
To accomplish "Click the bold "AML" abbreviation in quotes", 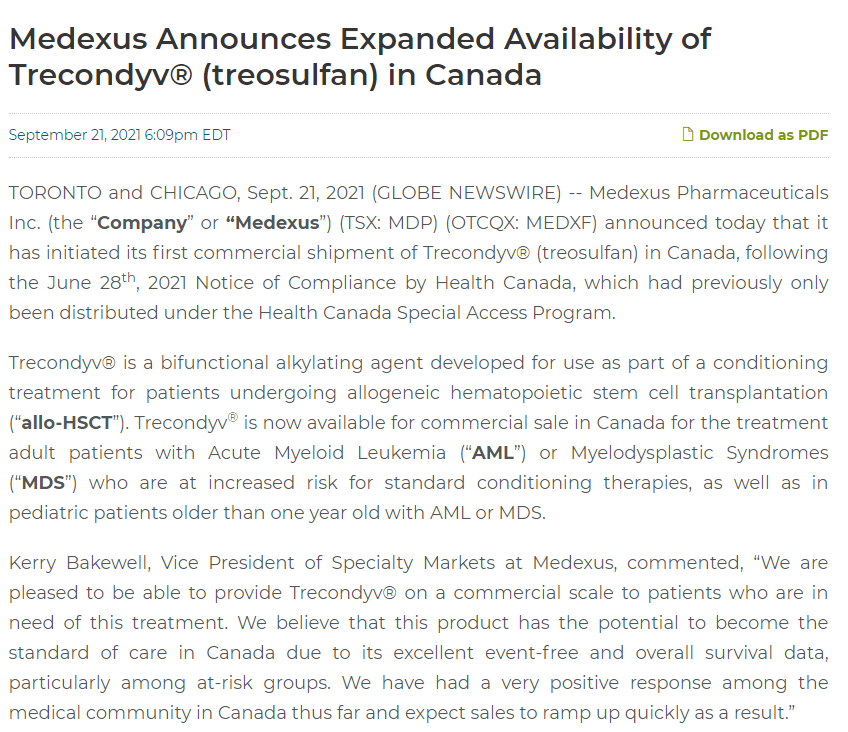I will (x=493, y=452).
